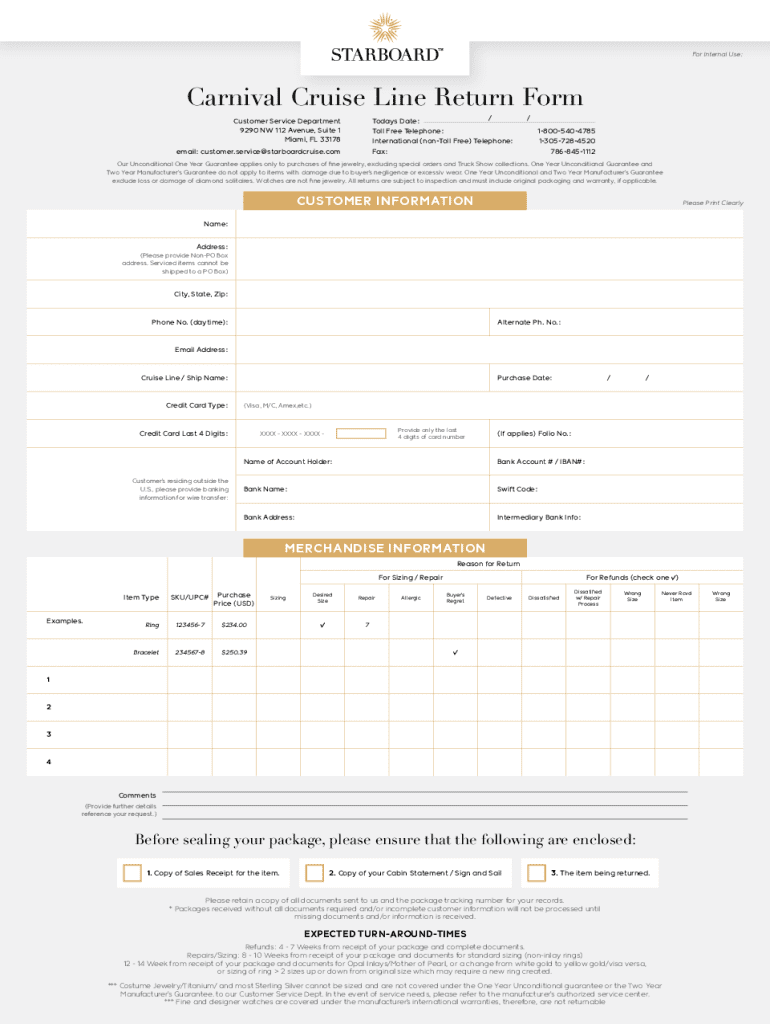The width and height of the screenshot is (770, 1024).
Task: Click the Starboard starburst logo
Action: 384,28
